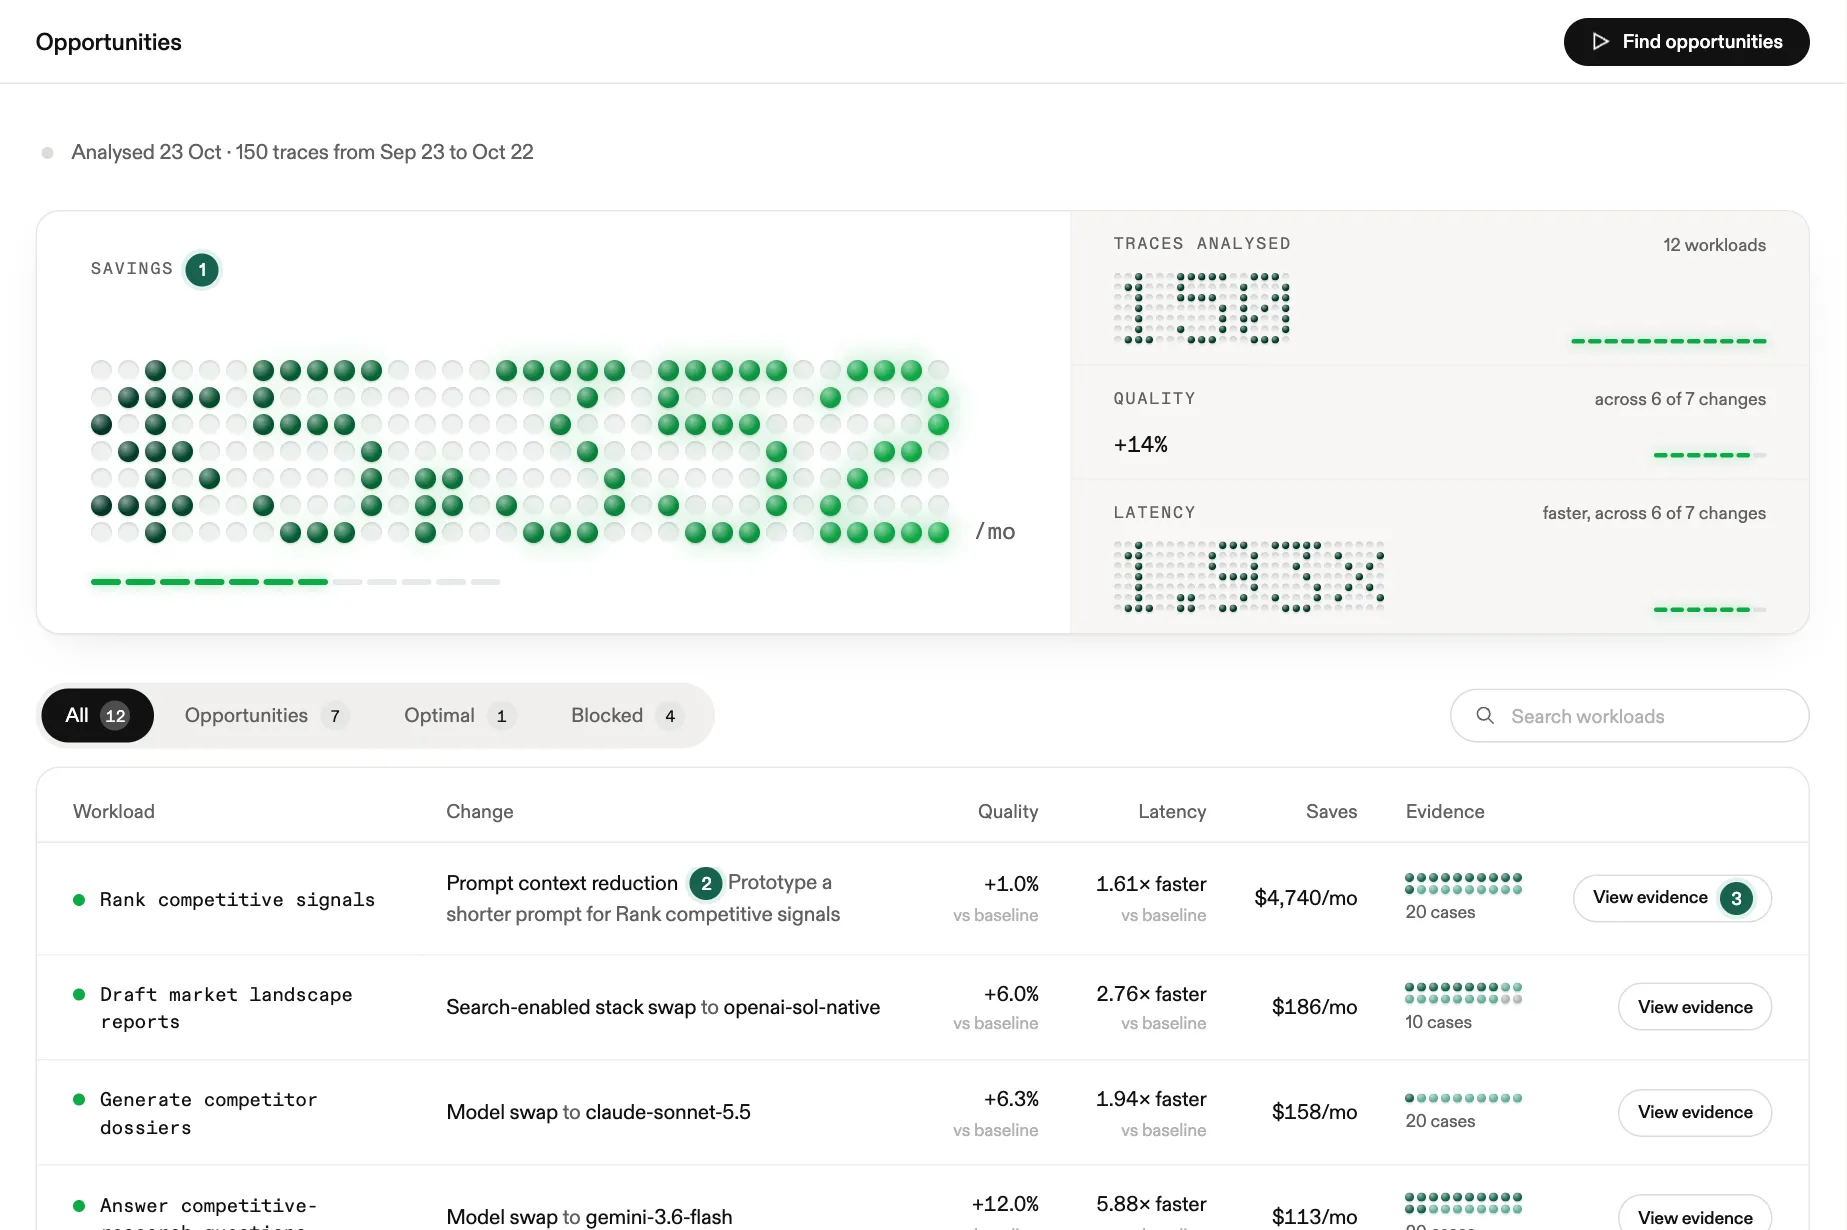
Task: Click the Change column header
Action: (480, 812)
